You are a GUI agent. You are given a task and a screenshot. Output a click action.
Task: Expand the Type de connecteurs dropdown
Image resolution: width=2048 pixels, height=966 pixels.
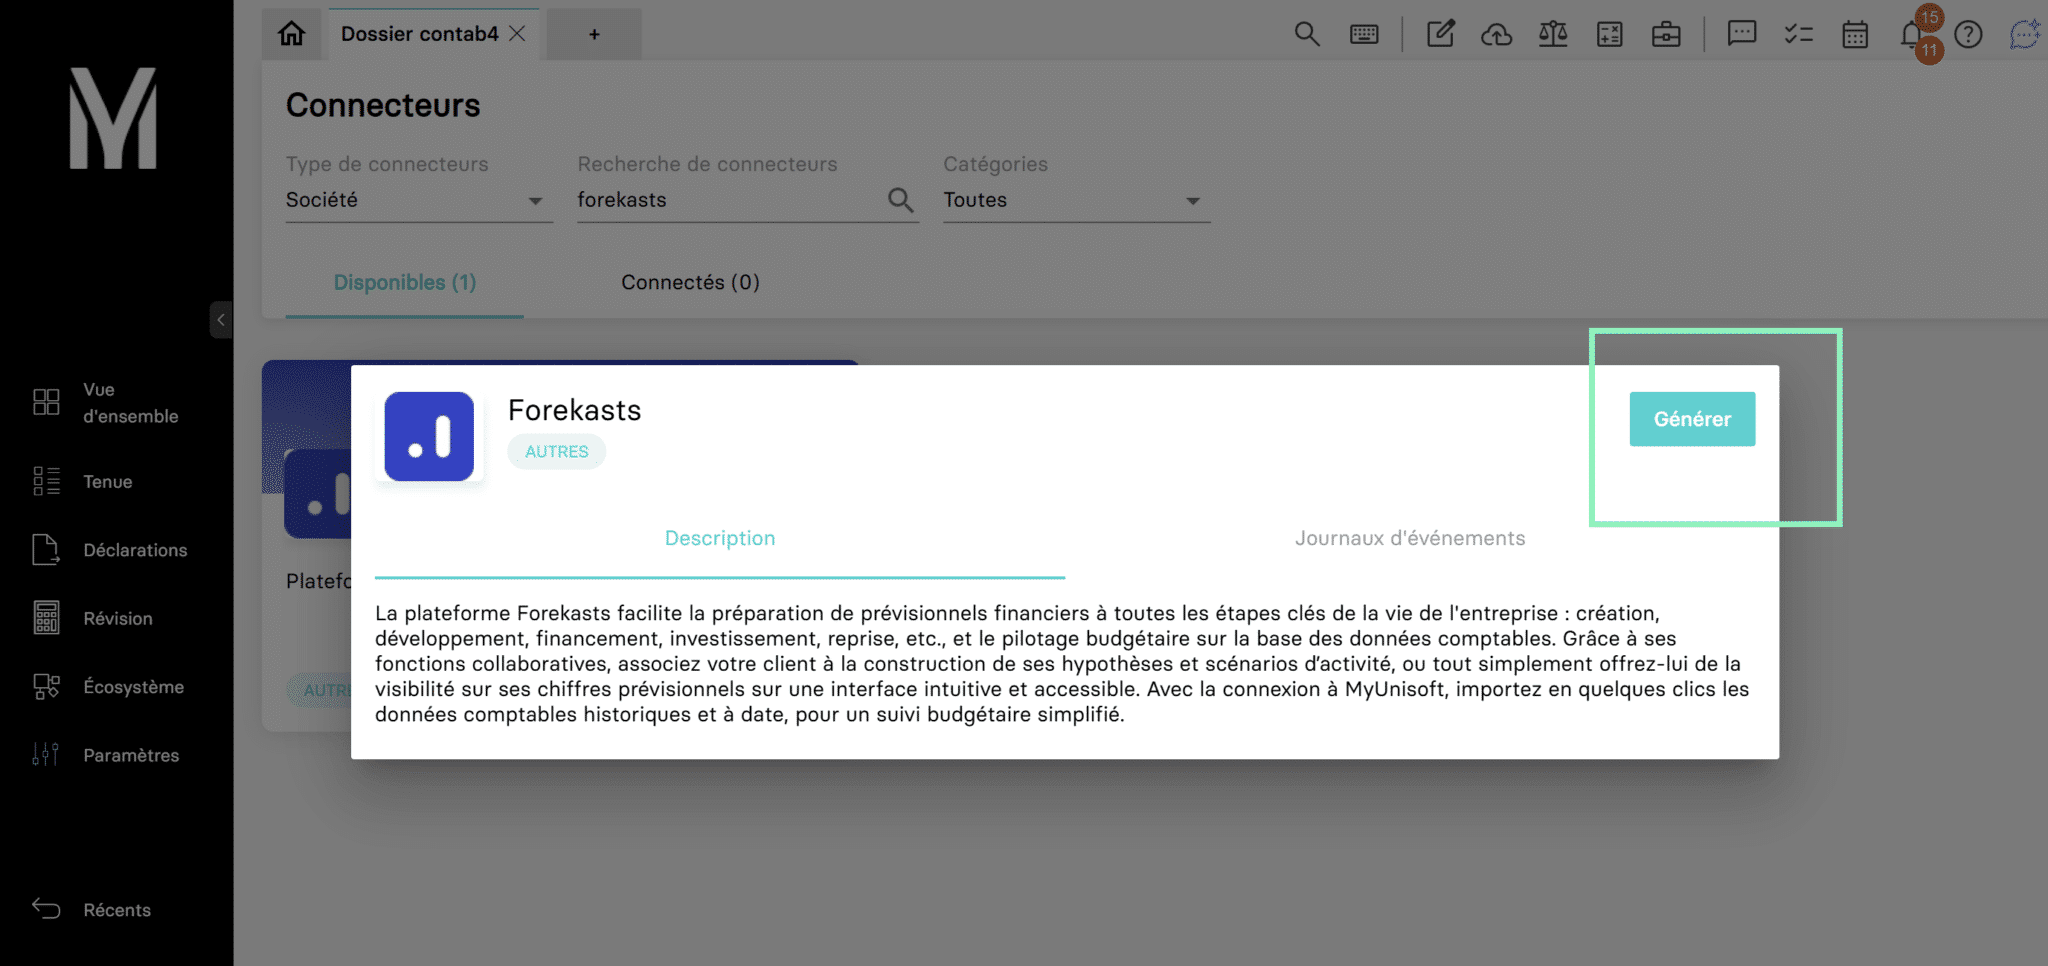tap(418, 200)
